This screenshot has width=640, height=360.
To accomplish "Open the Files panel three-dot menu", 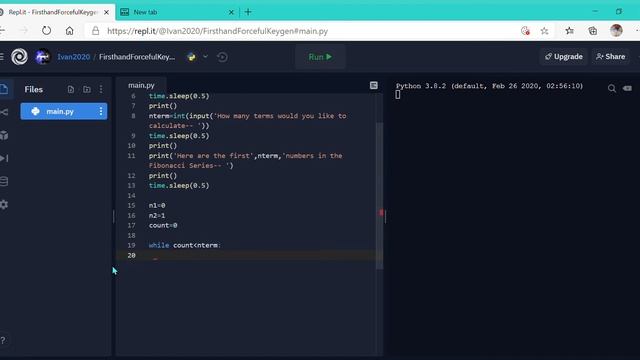I will (101, 89).
